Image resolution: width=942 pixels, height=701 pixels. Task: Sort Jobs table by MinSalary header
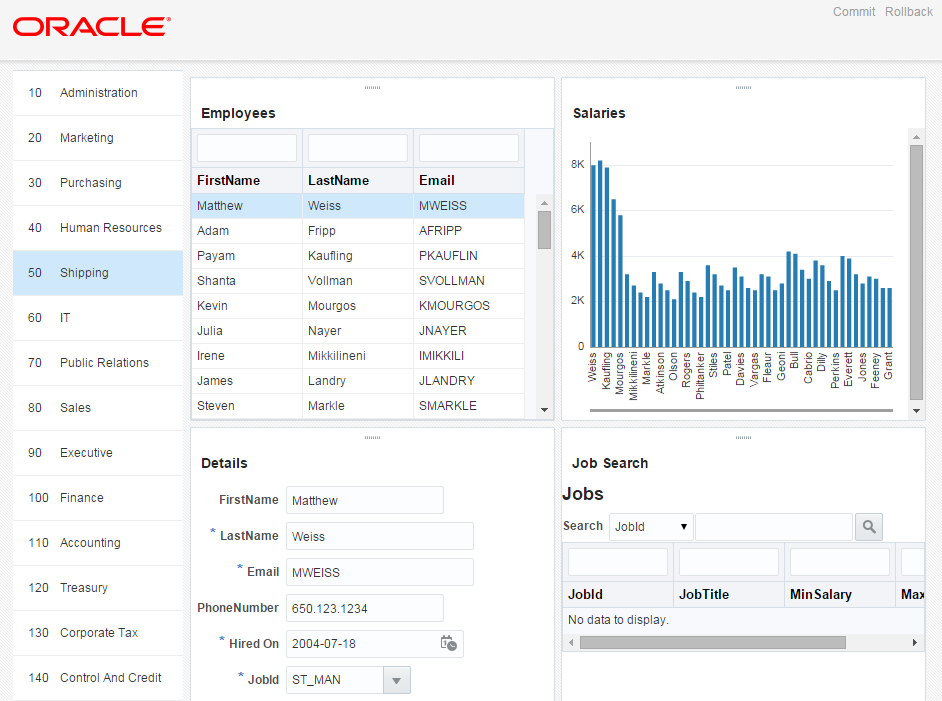click(x=840, y=595)
